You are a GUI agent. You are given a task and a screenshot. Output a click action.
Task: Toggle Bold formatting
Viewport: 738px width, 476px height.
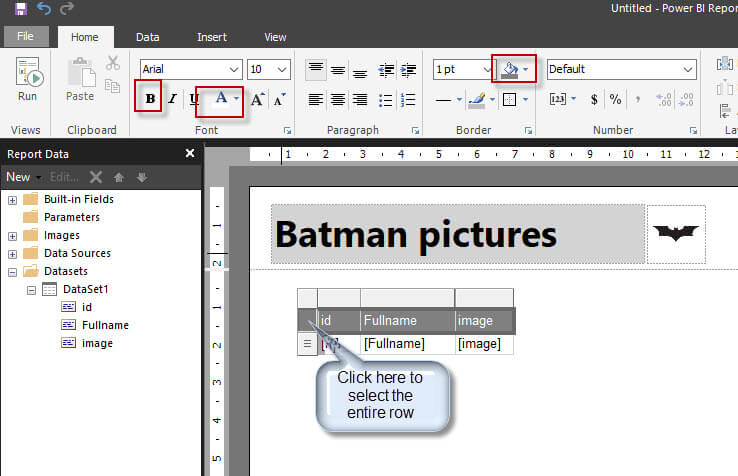click(150, 98)
